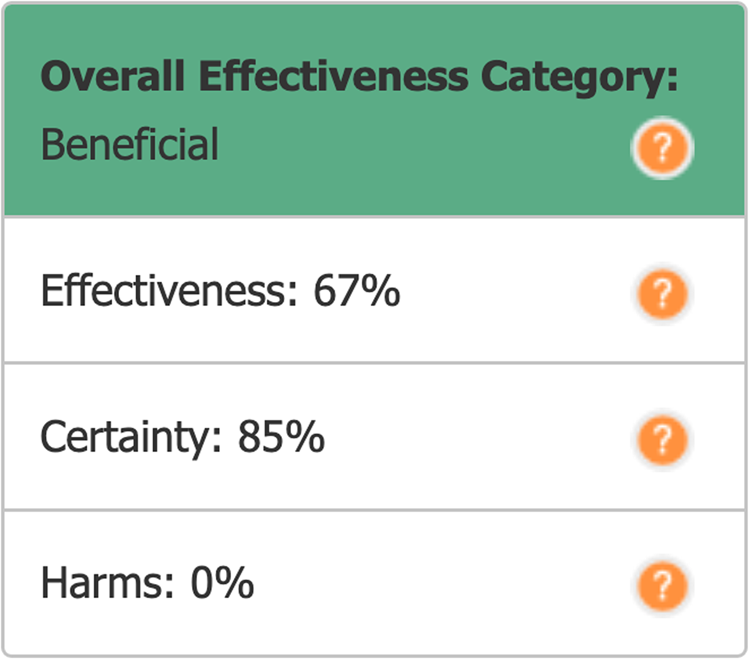Open the Effectiveness help question mark
Viewport: 750px width, 659px height.
coord(661,294)
